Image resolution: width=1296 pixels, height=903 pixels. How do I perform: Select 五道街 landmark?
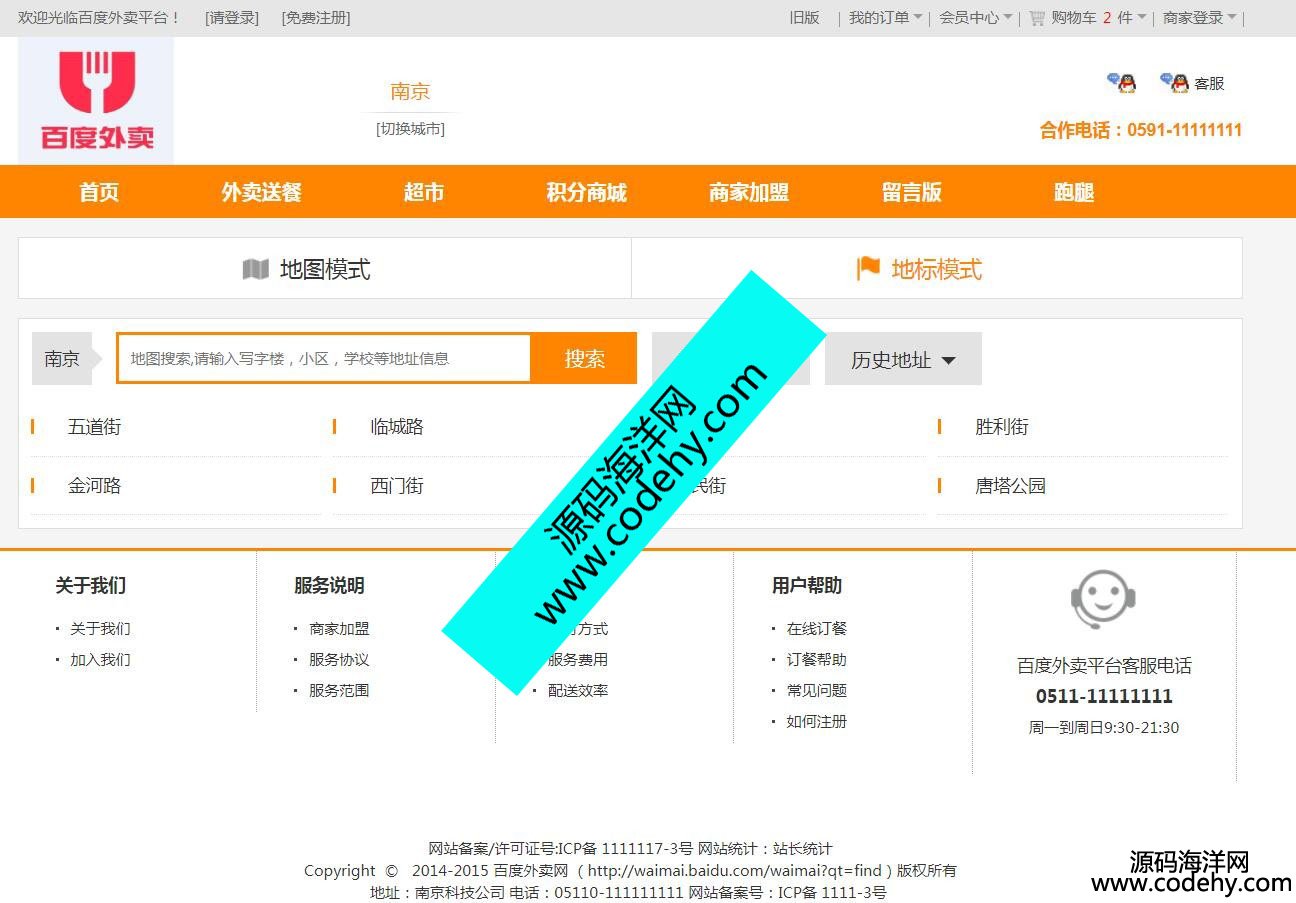(x=94, y=427)
